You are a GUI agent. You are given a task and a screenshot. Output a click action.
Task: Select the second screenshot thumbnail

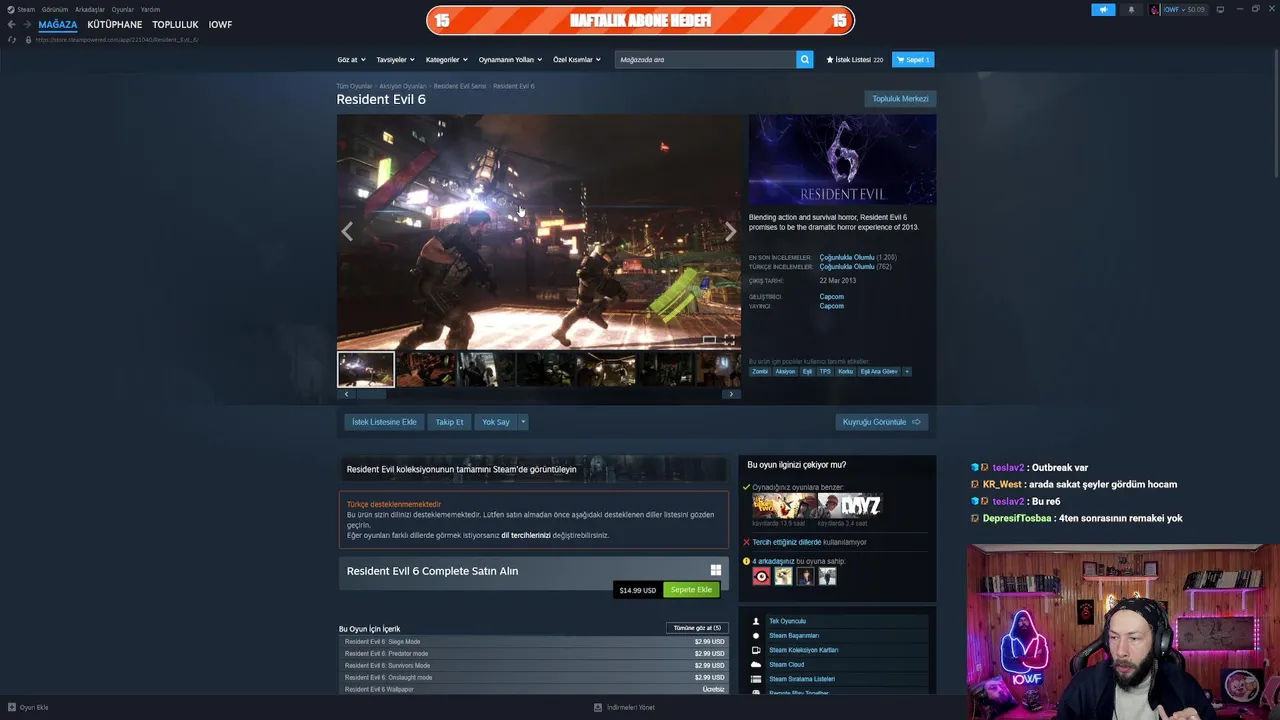(425, 369)
